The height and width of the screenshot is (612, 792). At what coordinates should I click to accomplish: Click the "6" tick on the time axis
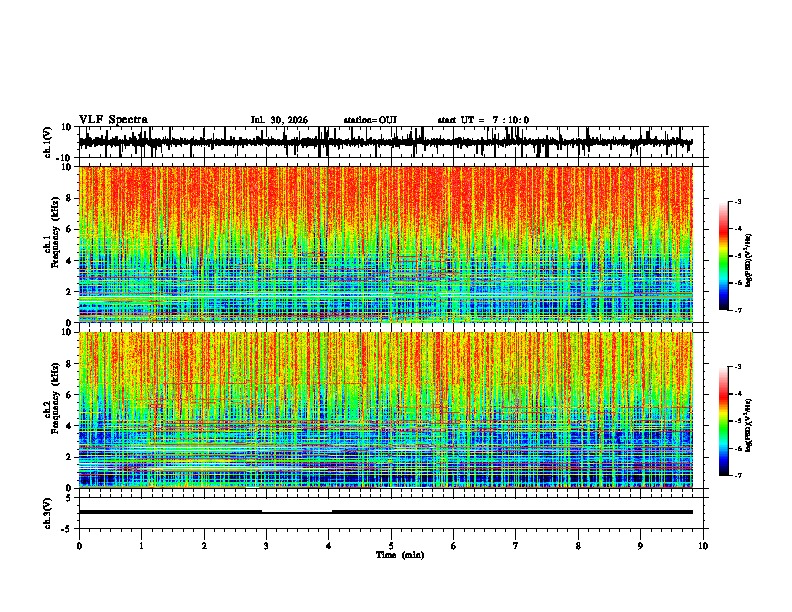click(x=453, y=546)
